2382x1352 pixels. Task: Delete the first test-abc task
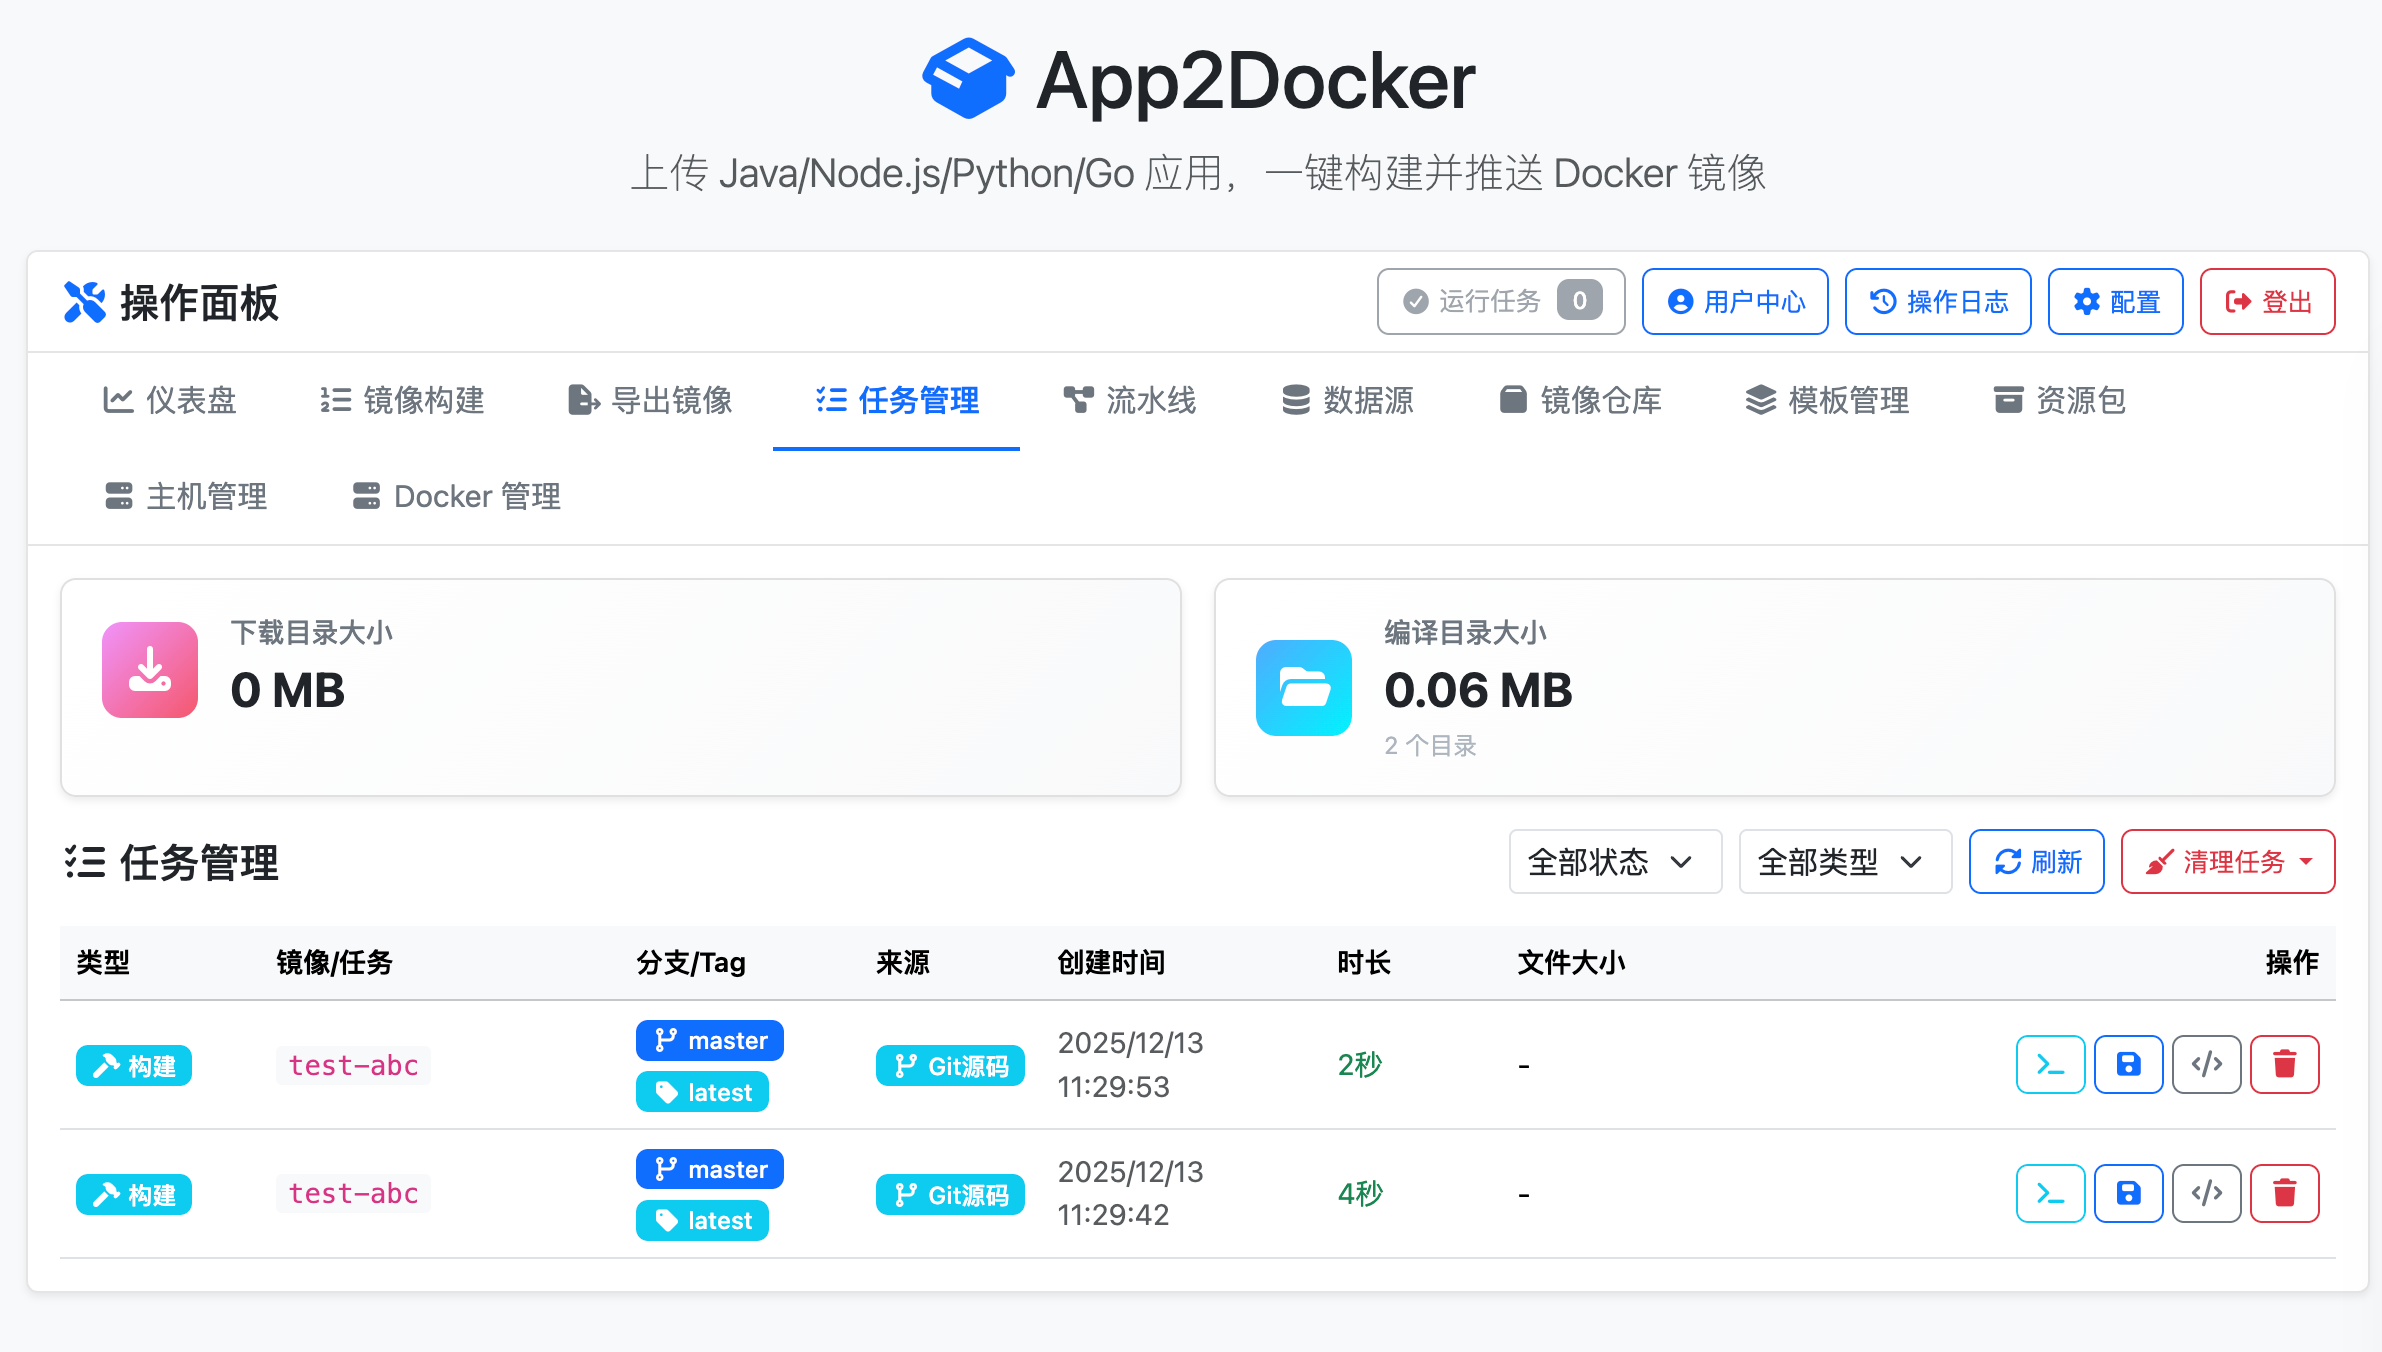(2284, 1064)
